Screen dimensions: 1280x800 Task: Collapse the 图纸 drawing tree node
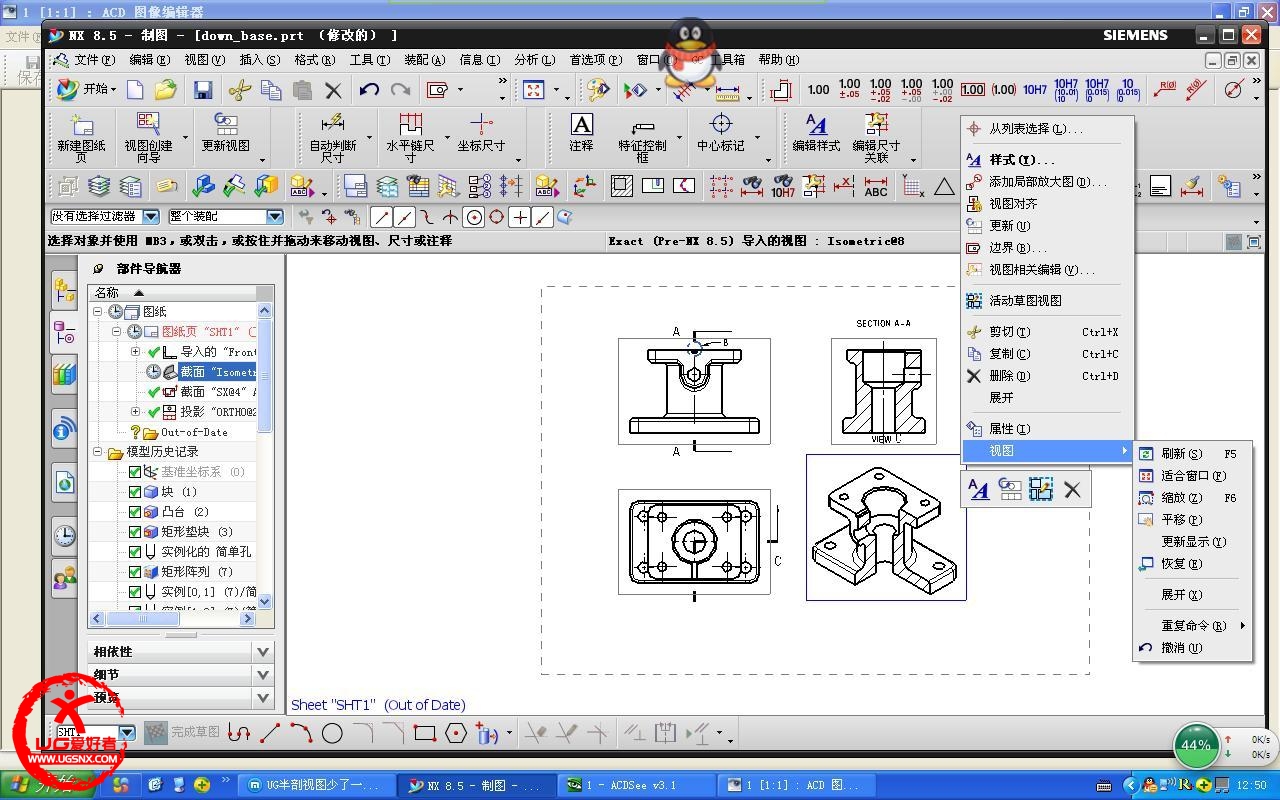pos(99,312)
